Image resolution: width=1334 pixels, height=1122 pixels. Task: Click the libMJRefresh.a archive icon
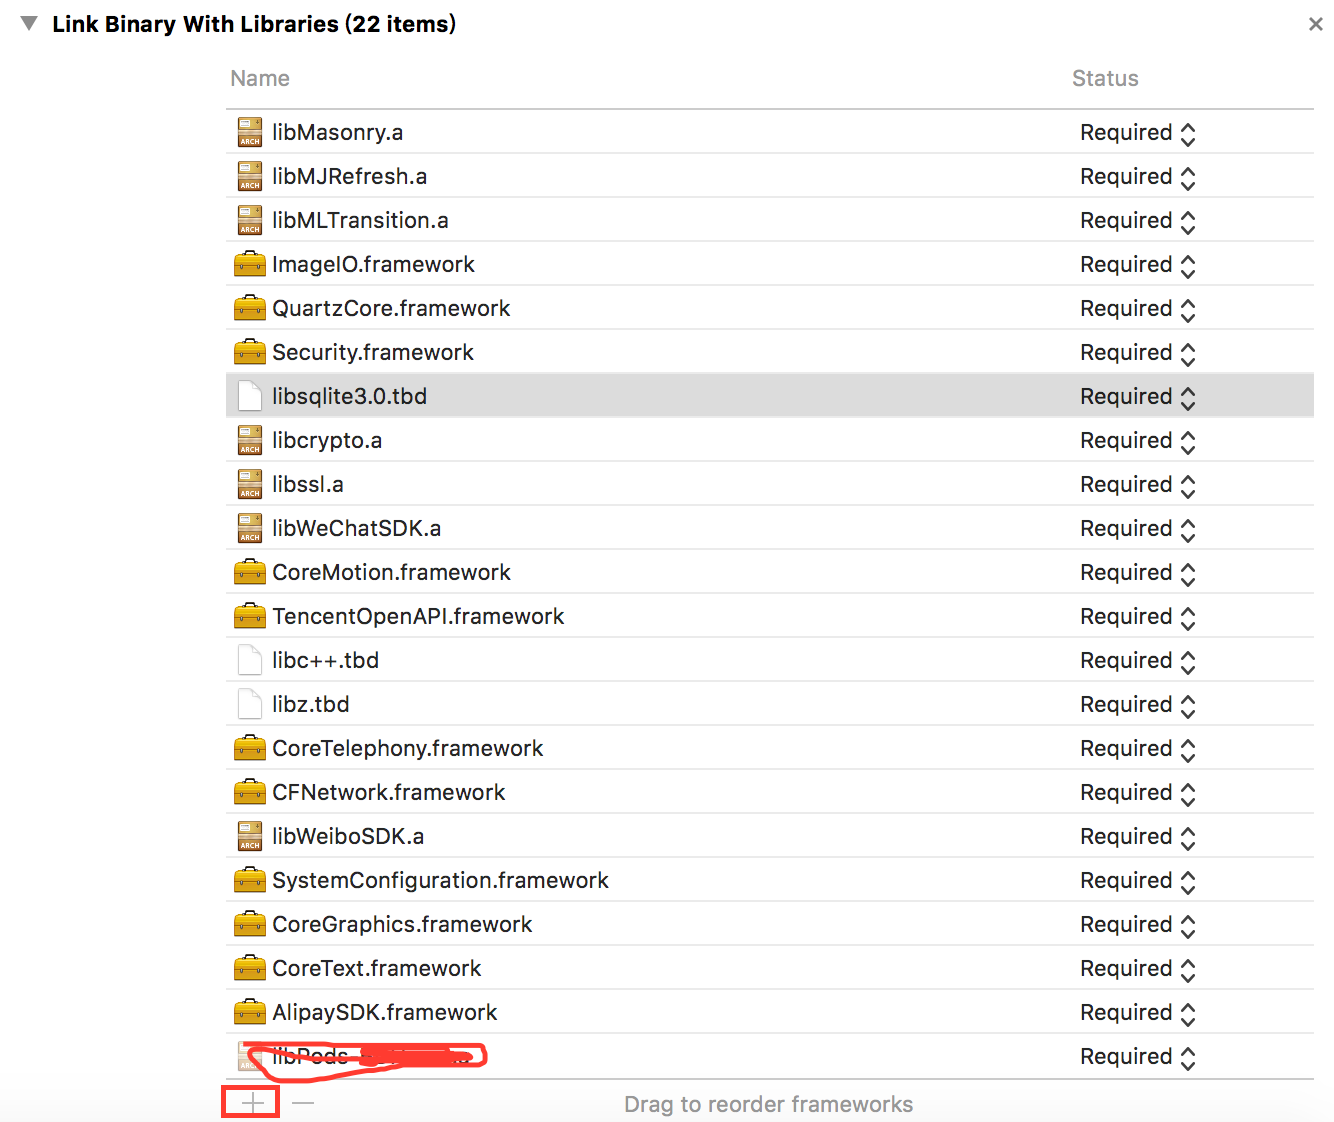250,176
